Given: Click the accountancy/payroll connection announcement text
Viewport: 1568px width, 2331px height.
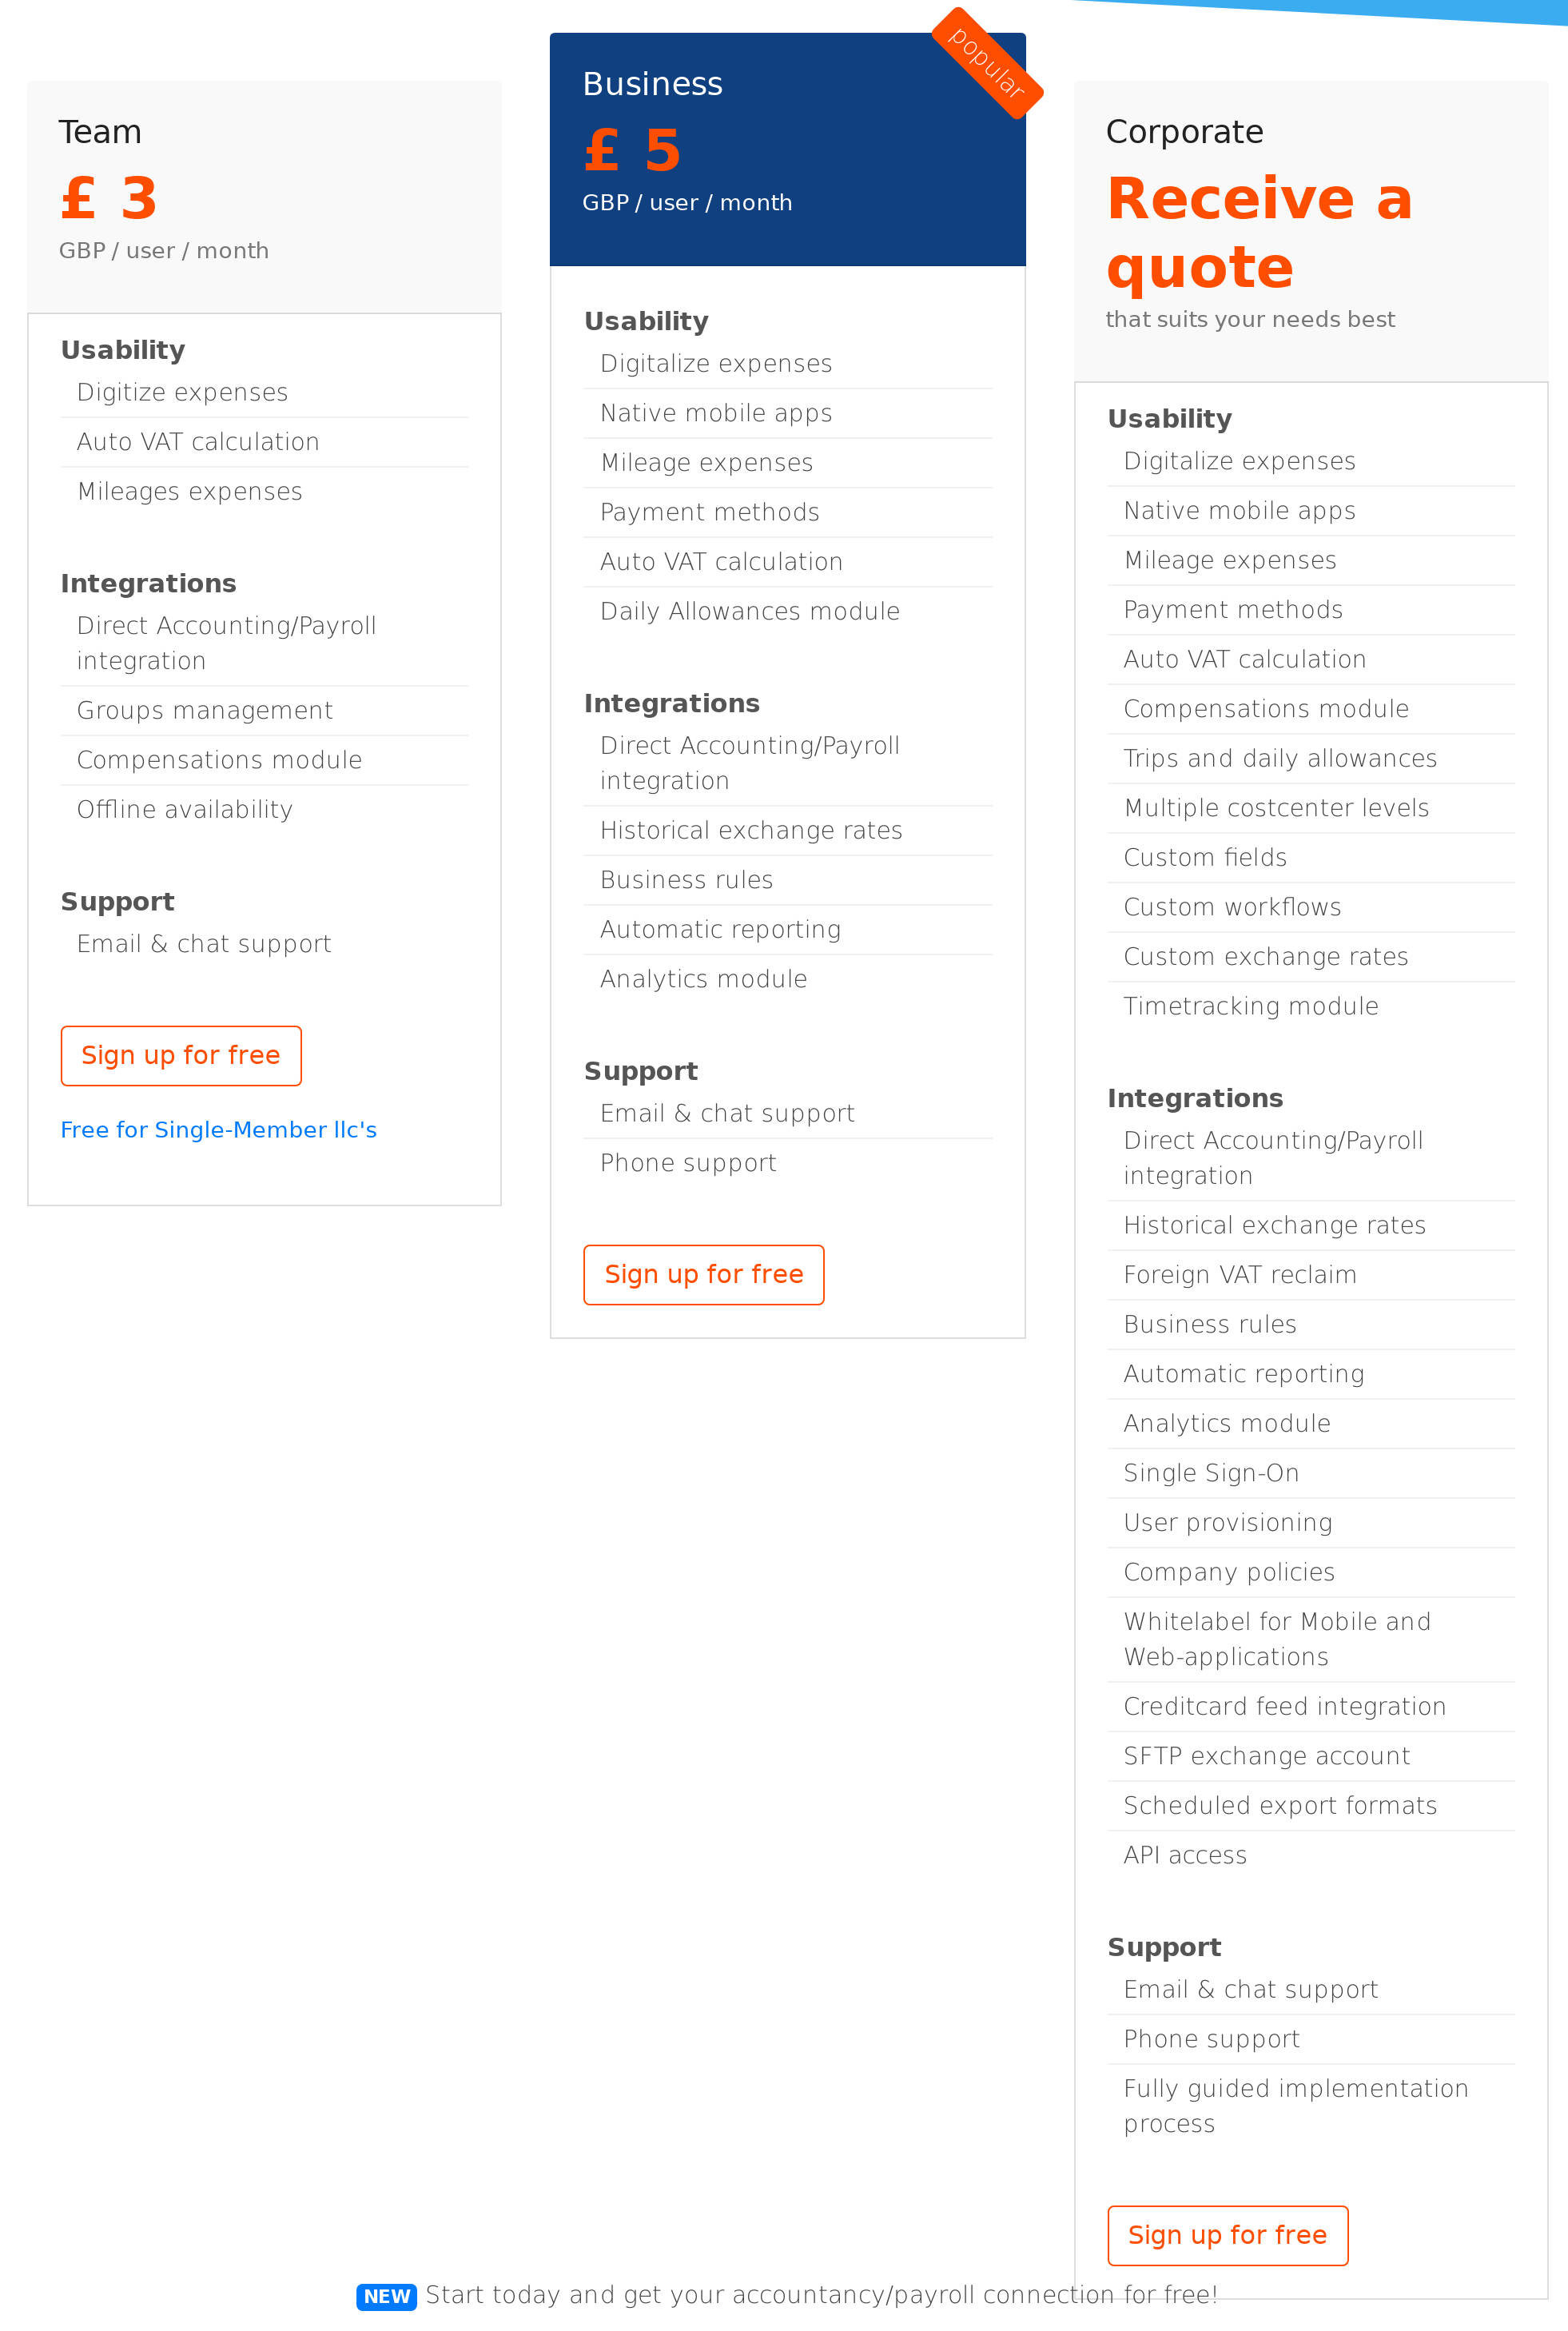Looking at the screenshot, I should [x=821, y=2295].
